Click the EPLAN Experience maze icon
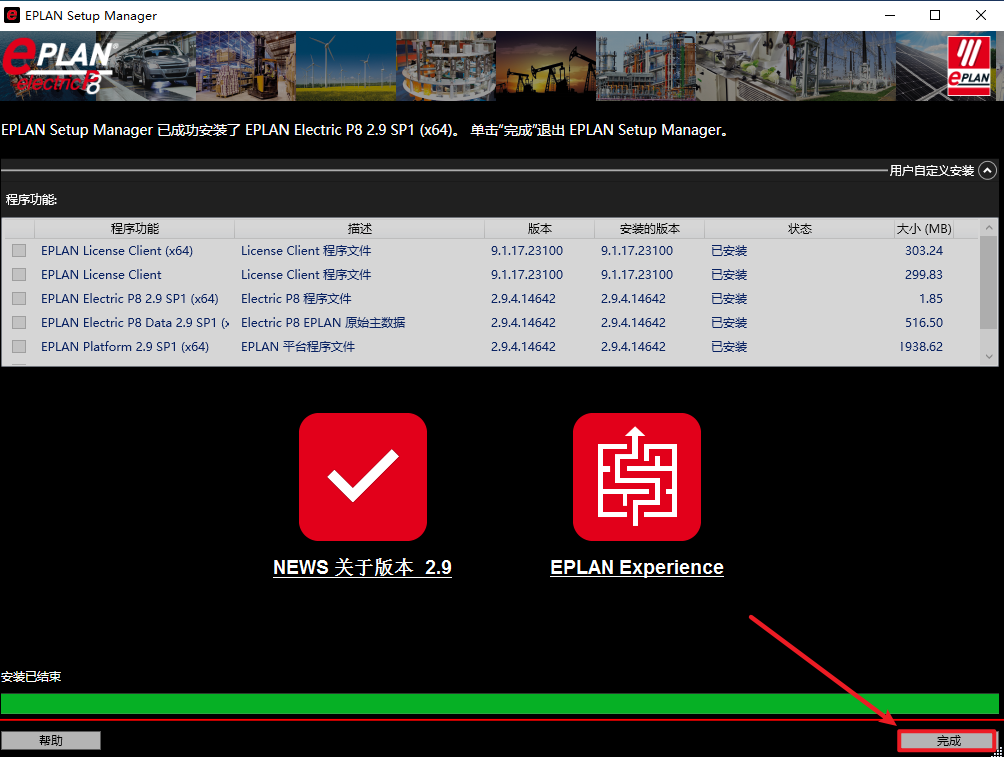Image resolution: width=1004 pixels, height=757 pixels. tap(637, 477)
